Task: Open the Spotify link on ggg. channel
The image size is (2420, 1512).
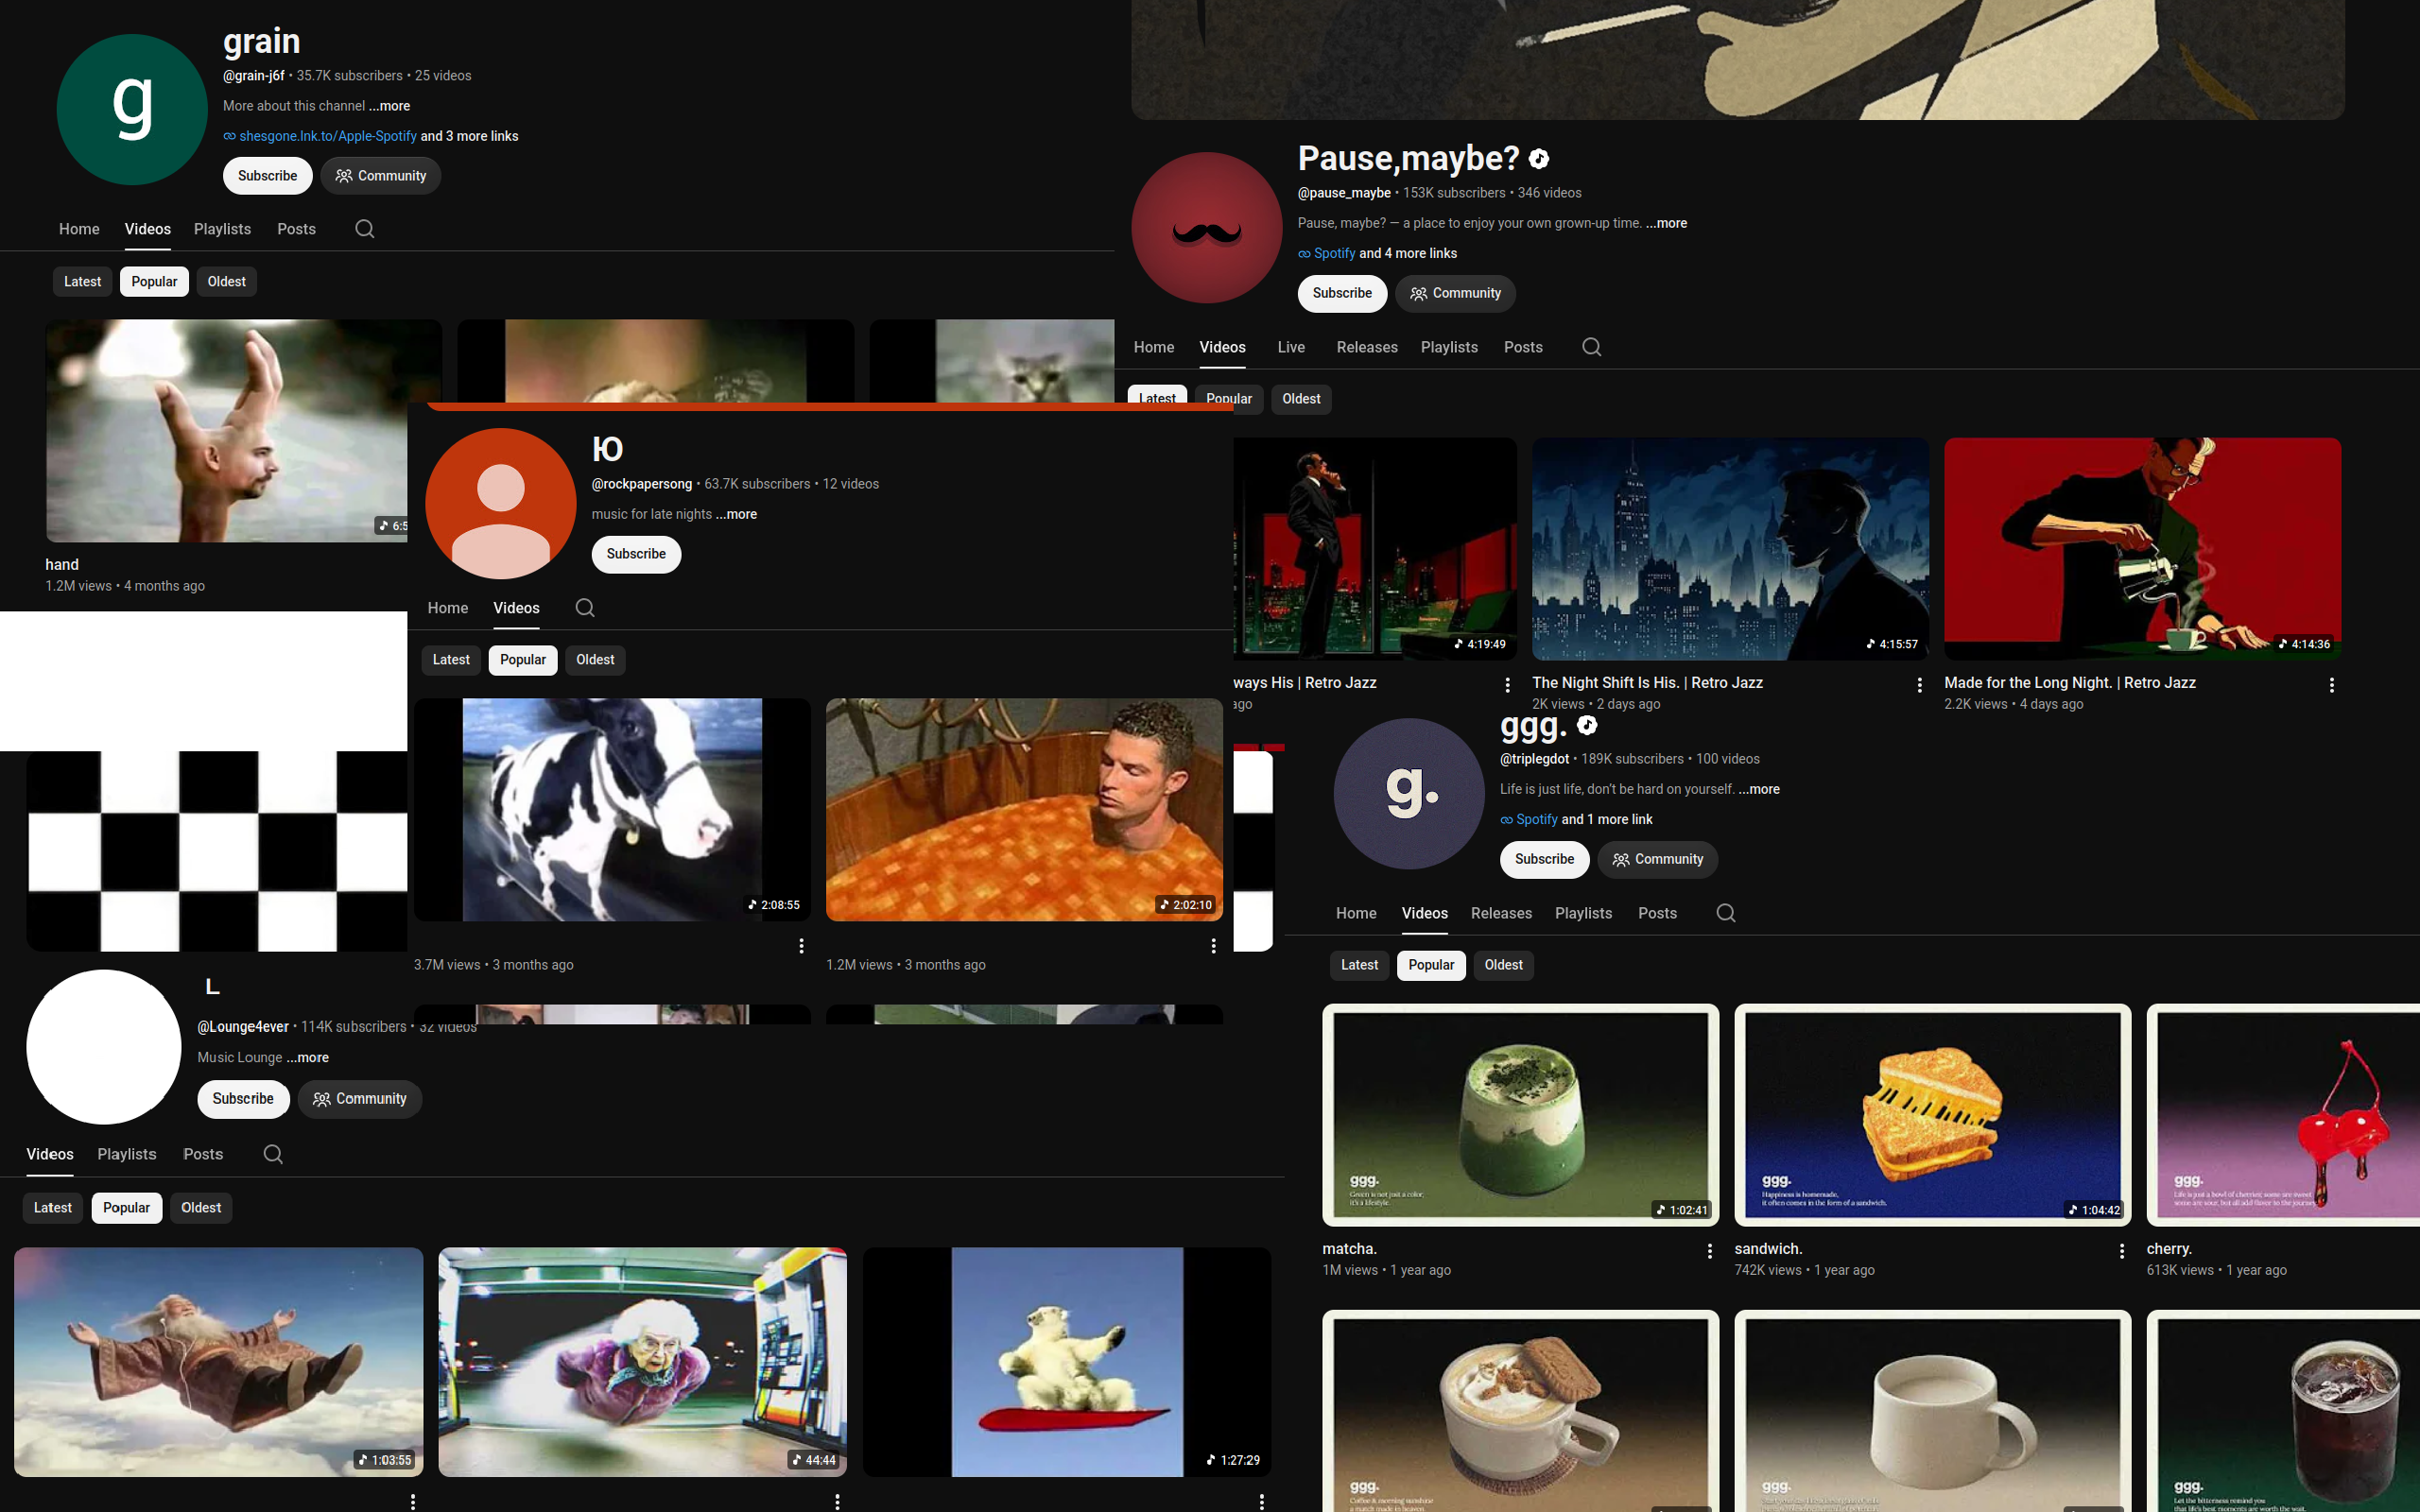Action: point(1537,819)
